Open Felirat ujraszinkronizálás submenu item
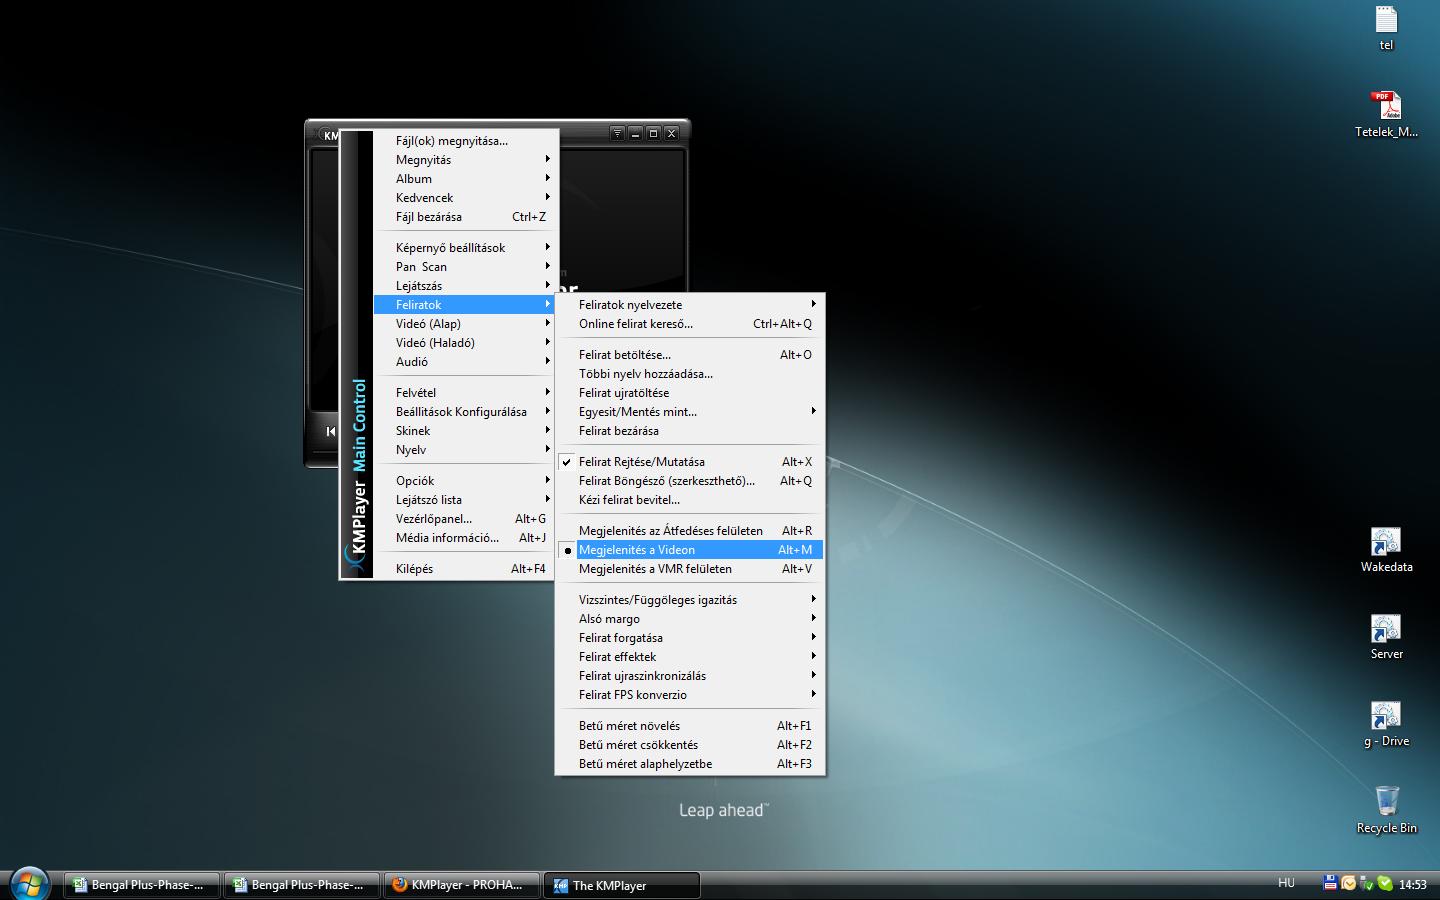Image resolution: width=1440 pixels, height=900 pixels. [x=690, y=676]
